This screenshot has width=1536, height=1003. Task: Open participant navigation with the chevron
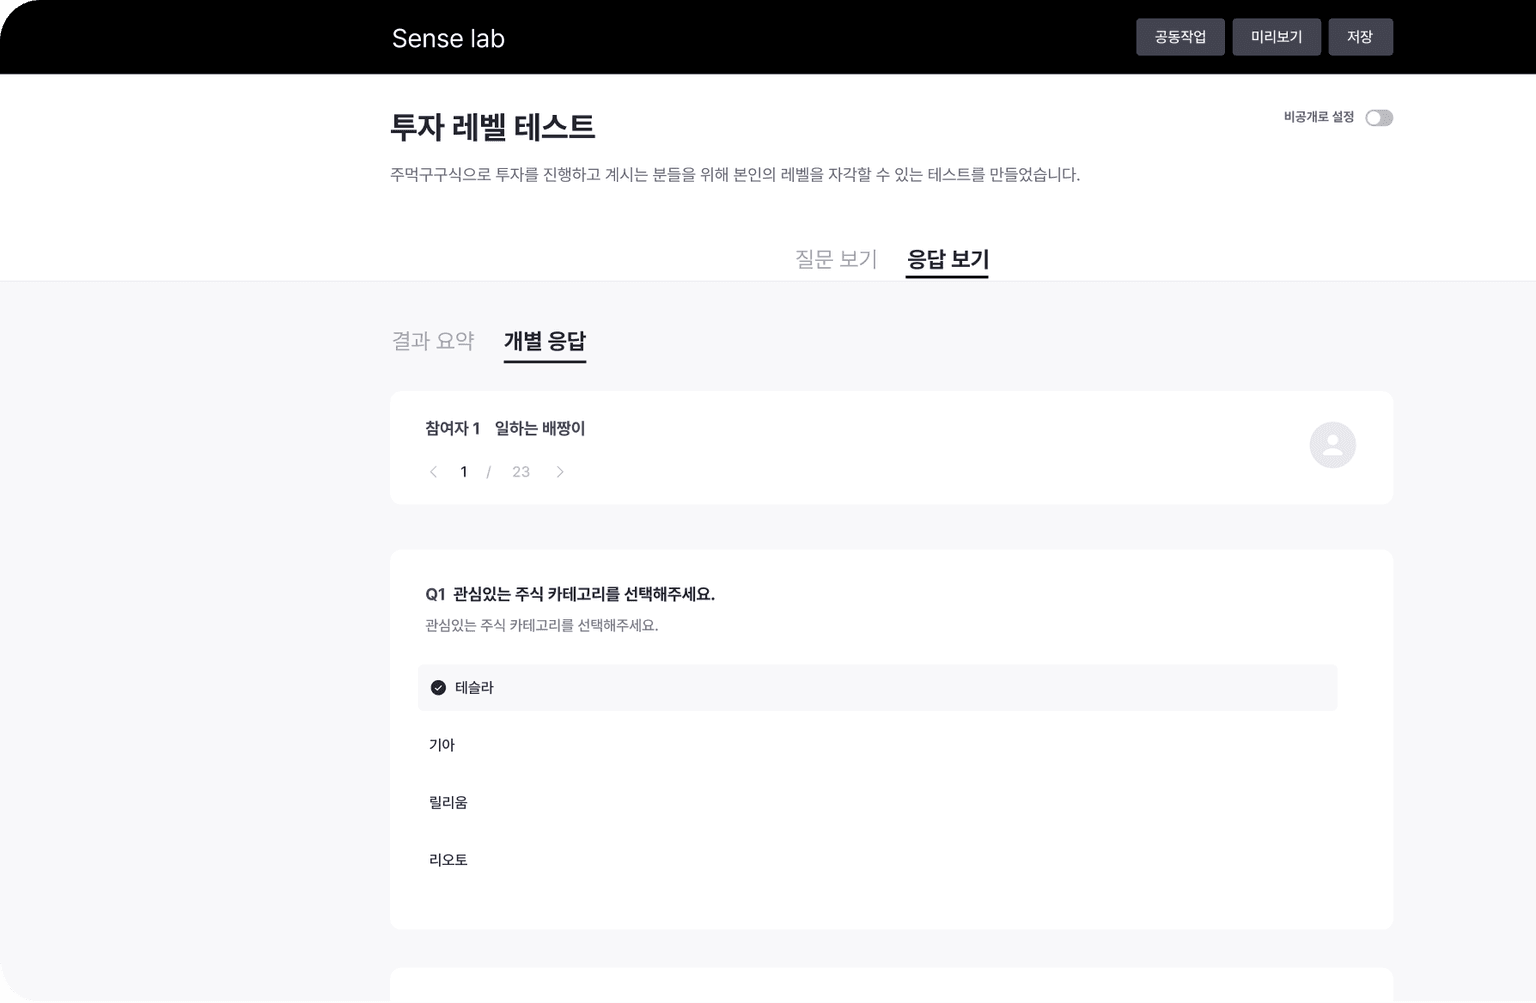click(x=560, y=471)
